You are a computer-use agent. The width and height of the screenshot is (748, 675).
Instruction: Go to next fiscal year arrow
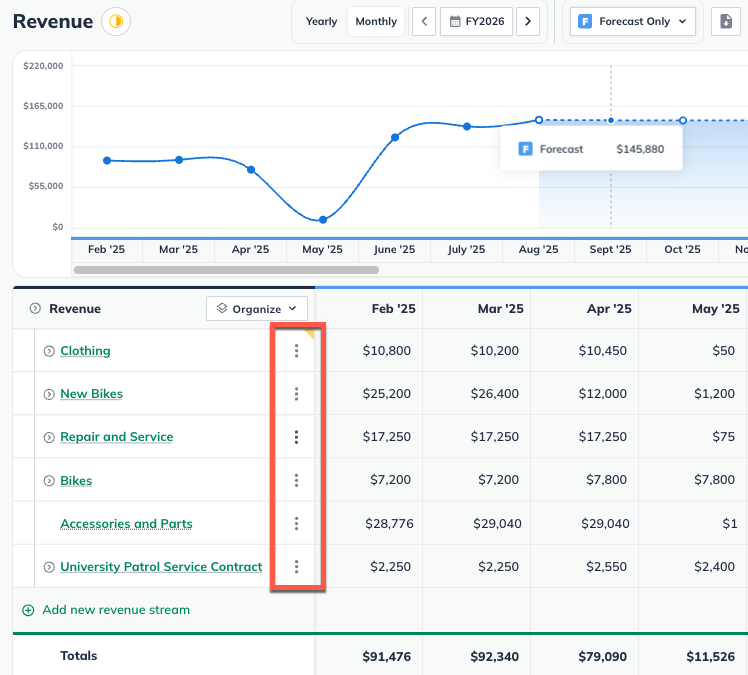point(528,21)
